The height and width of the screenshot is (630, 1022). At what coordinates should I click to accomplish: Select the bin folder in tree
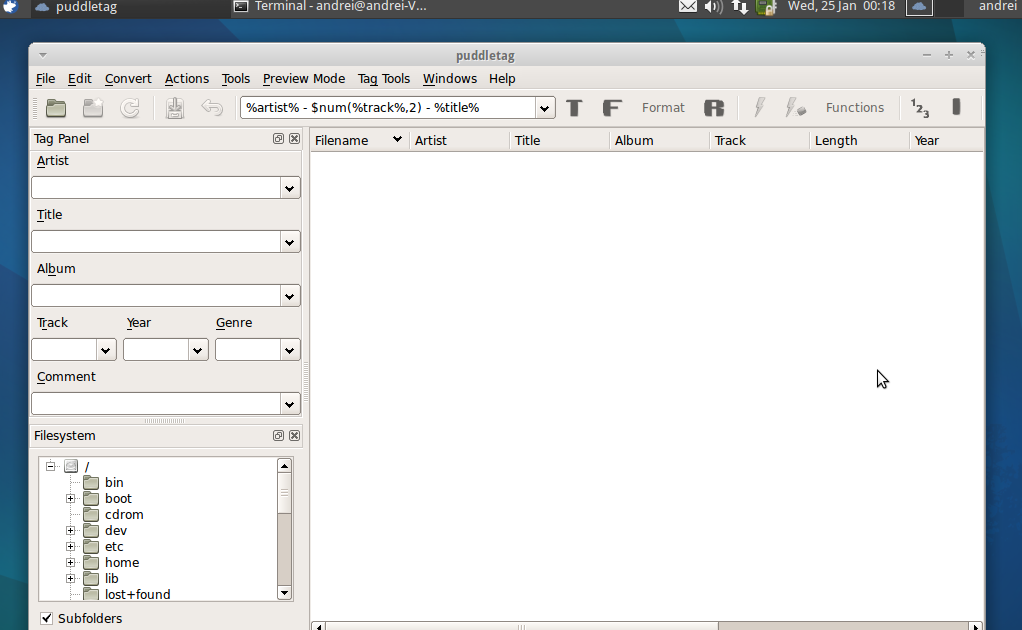114,483
